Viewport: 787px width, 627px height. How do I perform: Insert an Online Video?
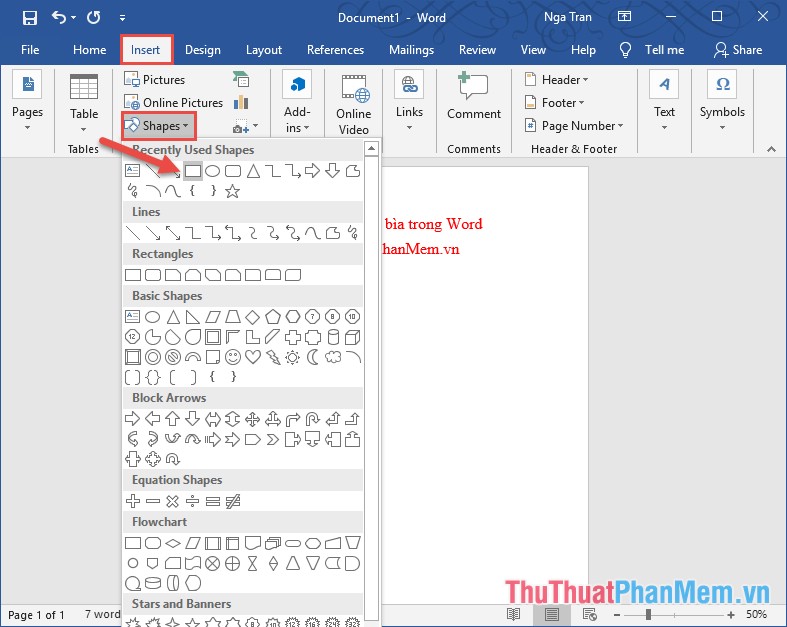click(x=353, y=104)
